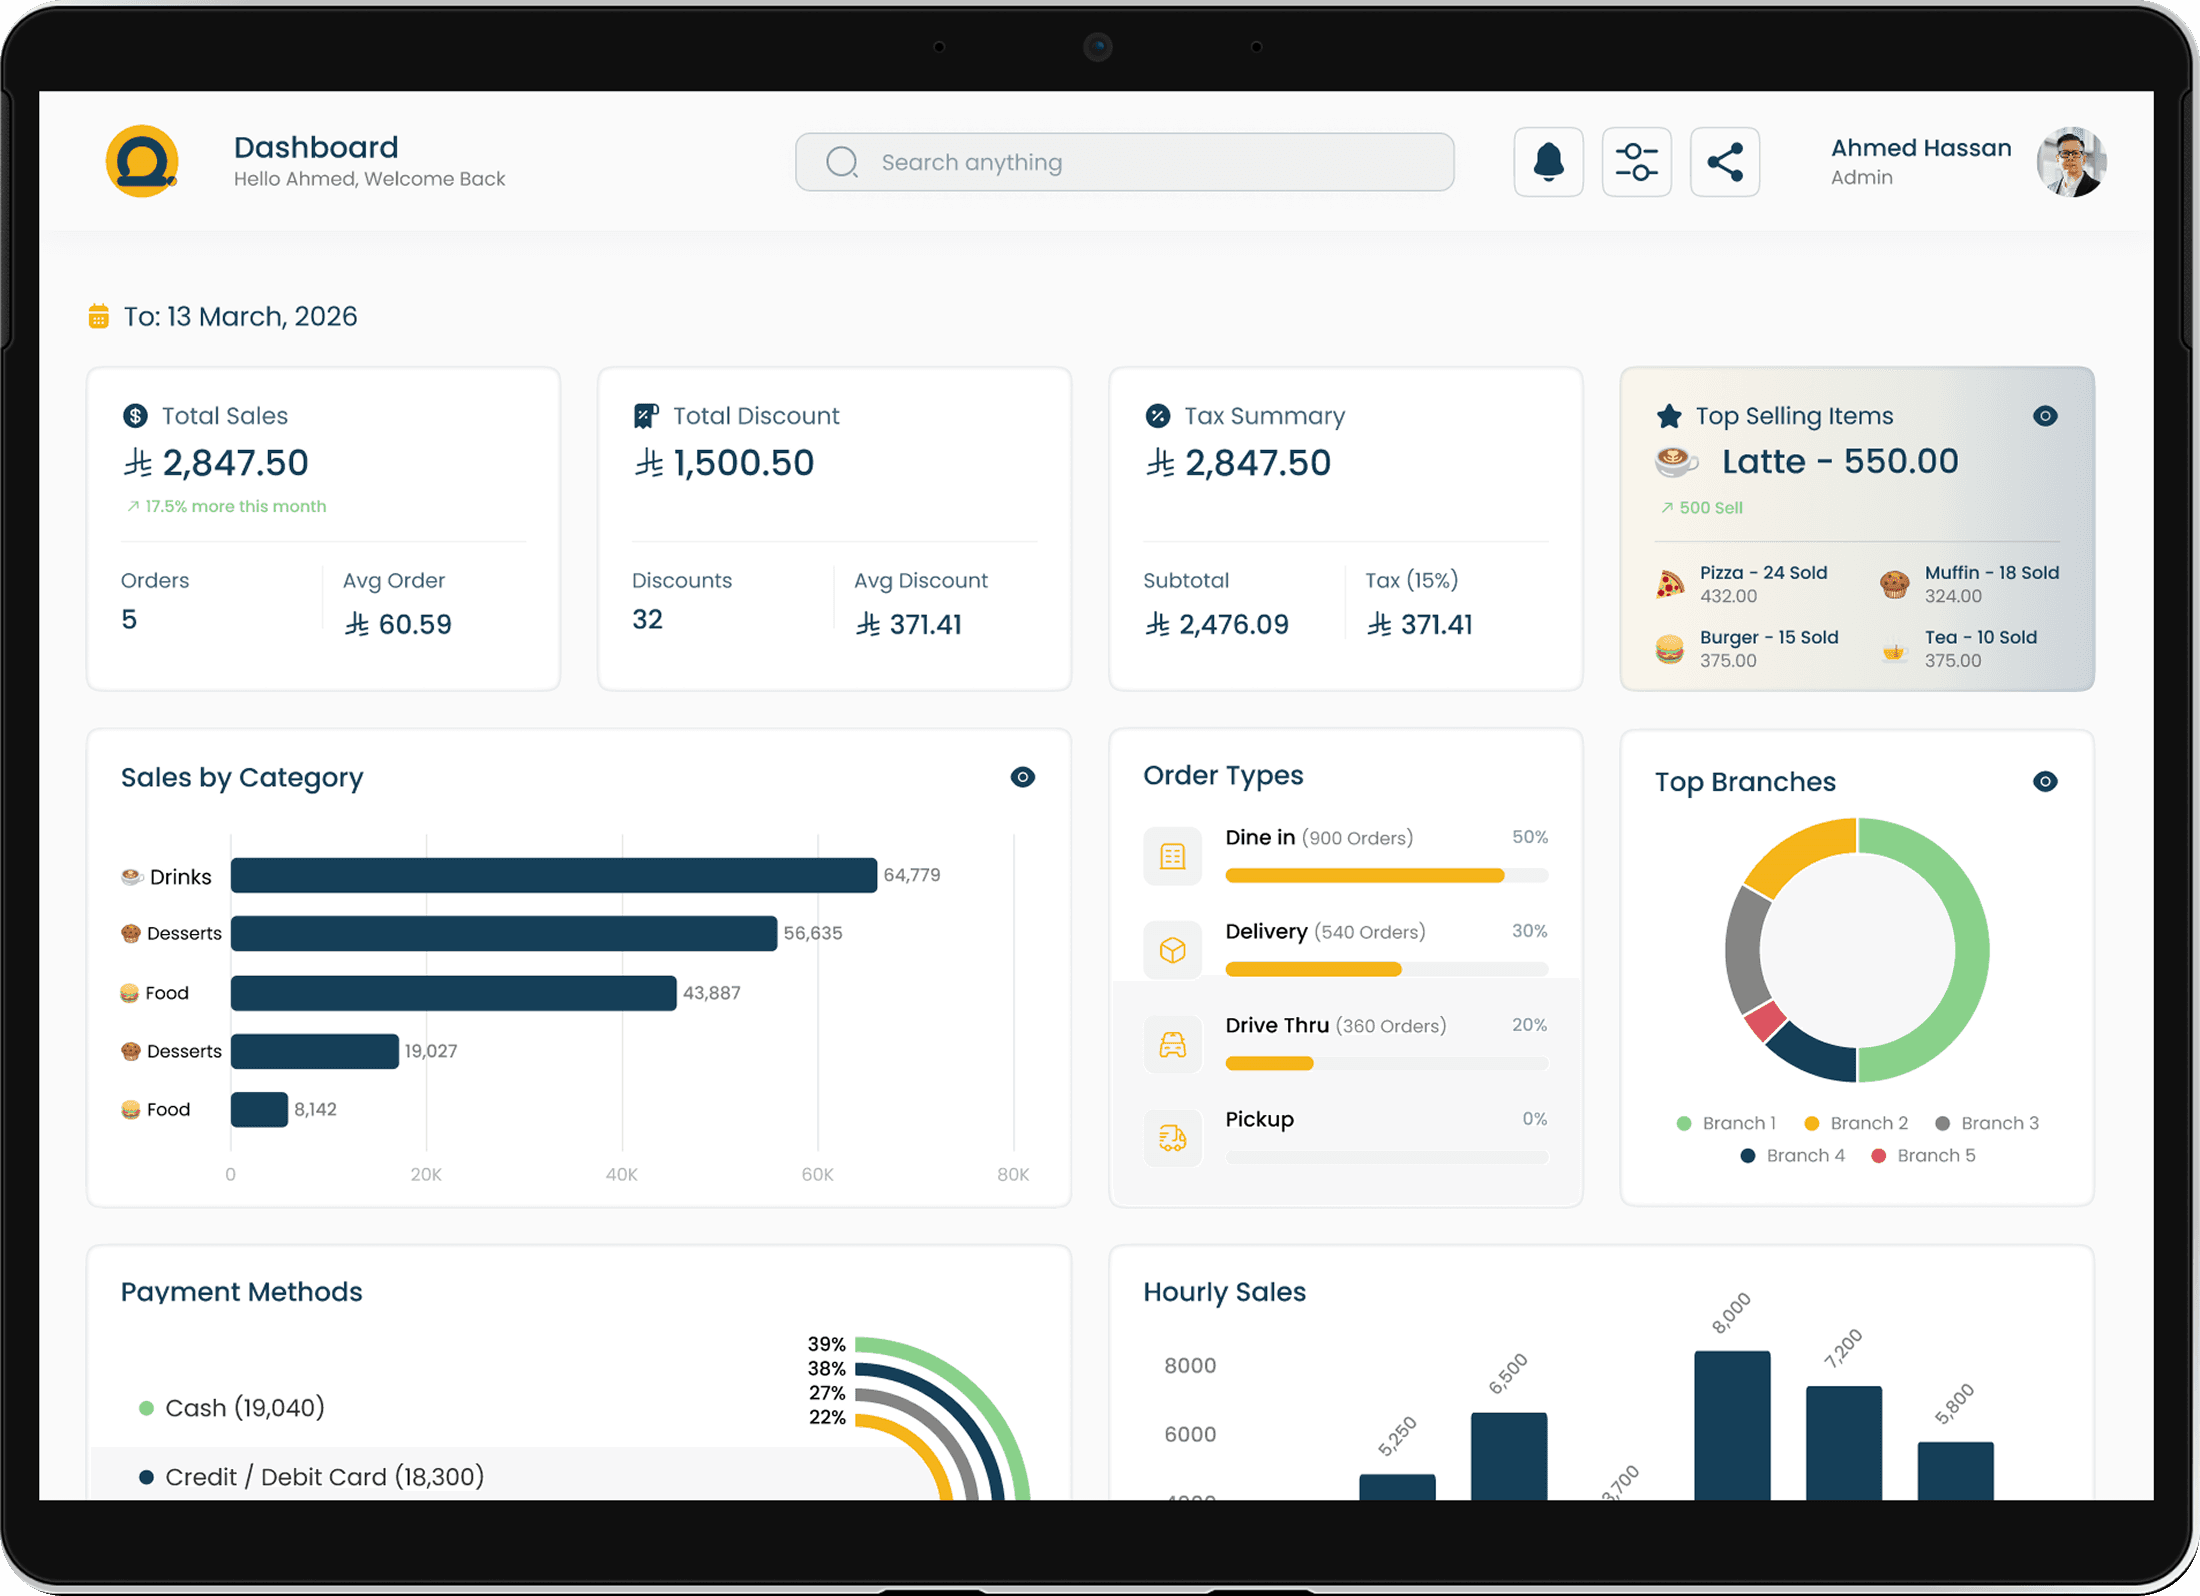Toggle Branch 5 legend entry
Image resolution: width=2200 pixels, height=1596 pixels.
tap(1925, 1155)
